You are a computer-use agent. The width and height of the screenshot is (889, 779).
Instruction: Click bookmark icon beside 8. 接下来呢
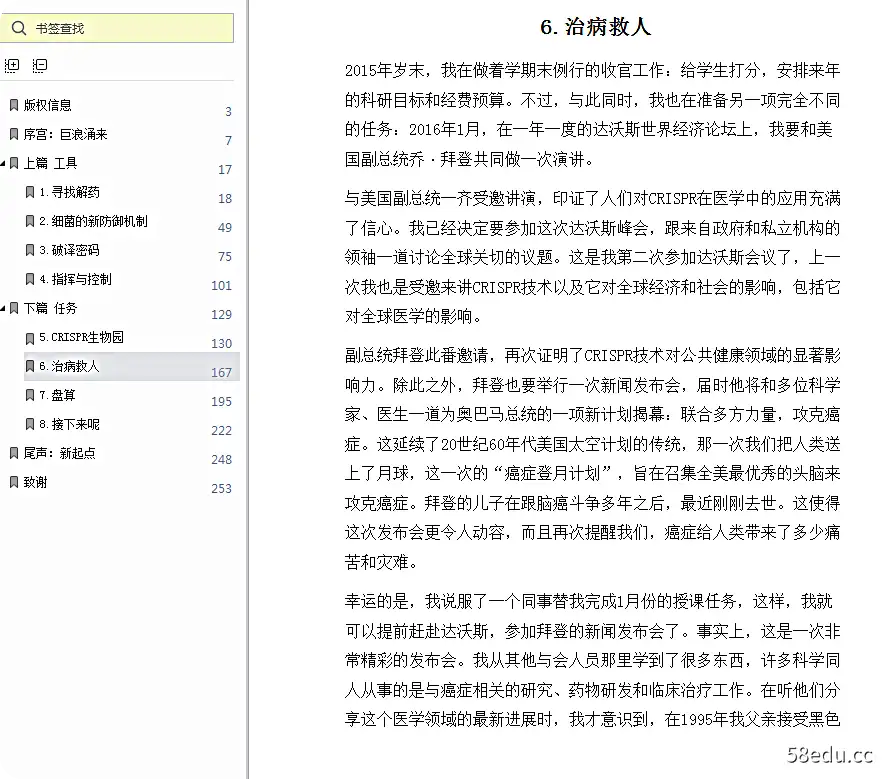coord(30,424)
